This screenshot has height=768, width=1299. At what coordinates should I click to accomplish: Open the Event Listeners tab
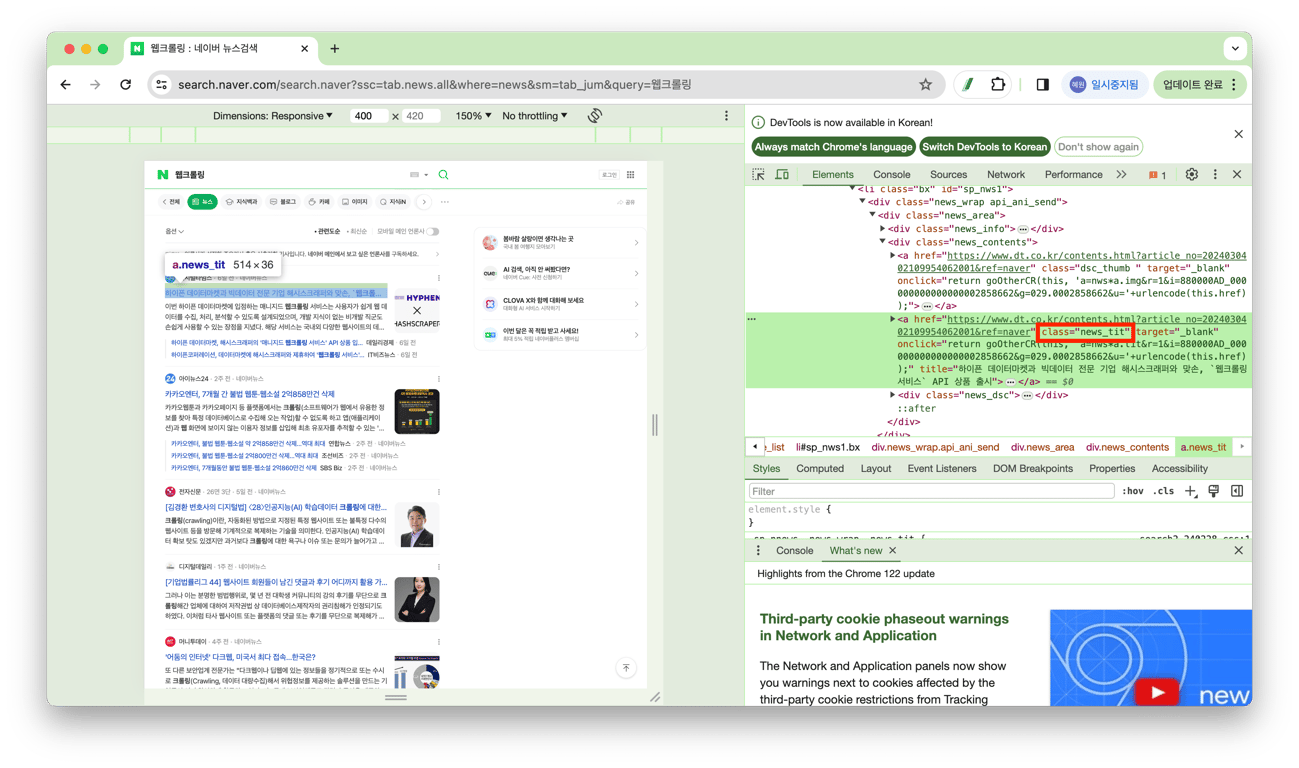tap(941, 469)
